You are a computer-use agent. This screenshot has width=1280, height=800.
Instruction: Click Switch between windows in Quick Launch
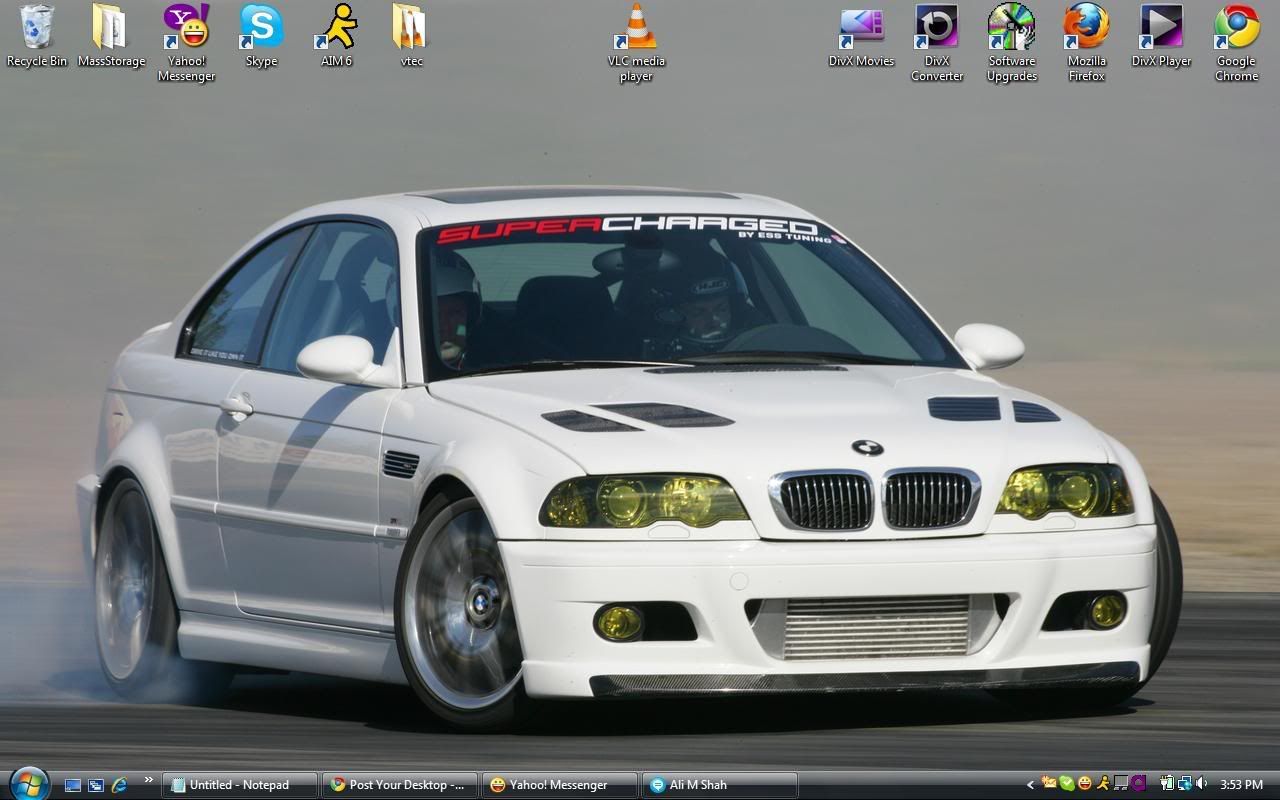point(96,785)
